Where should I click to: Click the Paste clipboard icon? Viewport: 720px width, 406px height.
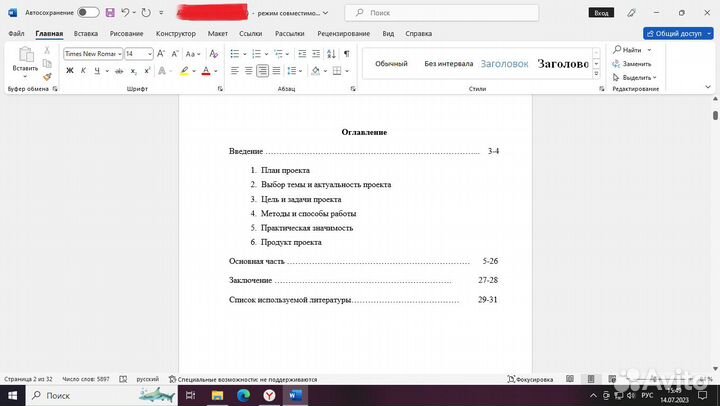coord(26,54)
